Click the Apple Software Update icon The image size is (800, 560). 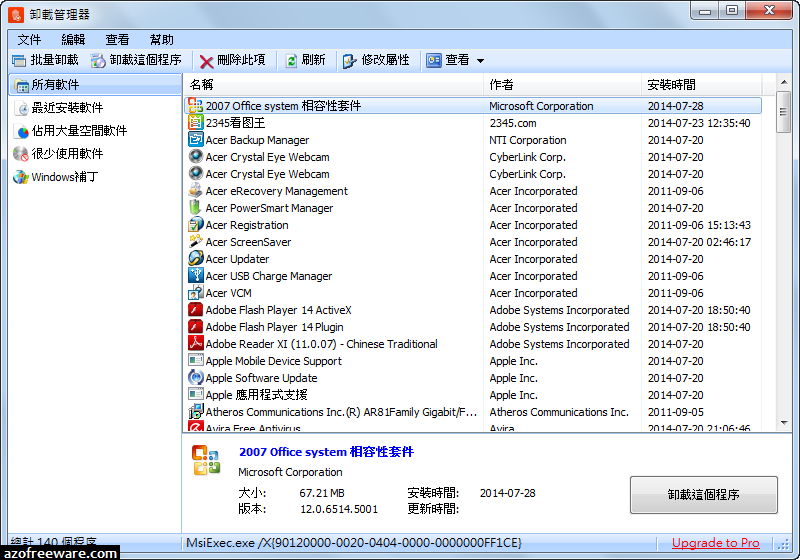tap(195, 377)
